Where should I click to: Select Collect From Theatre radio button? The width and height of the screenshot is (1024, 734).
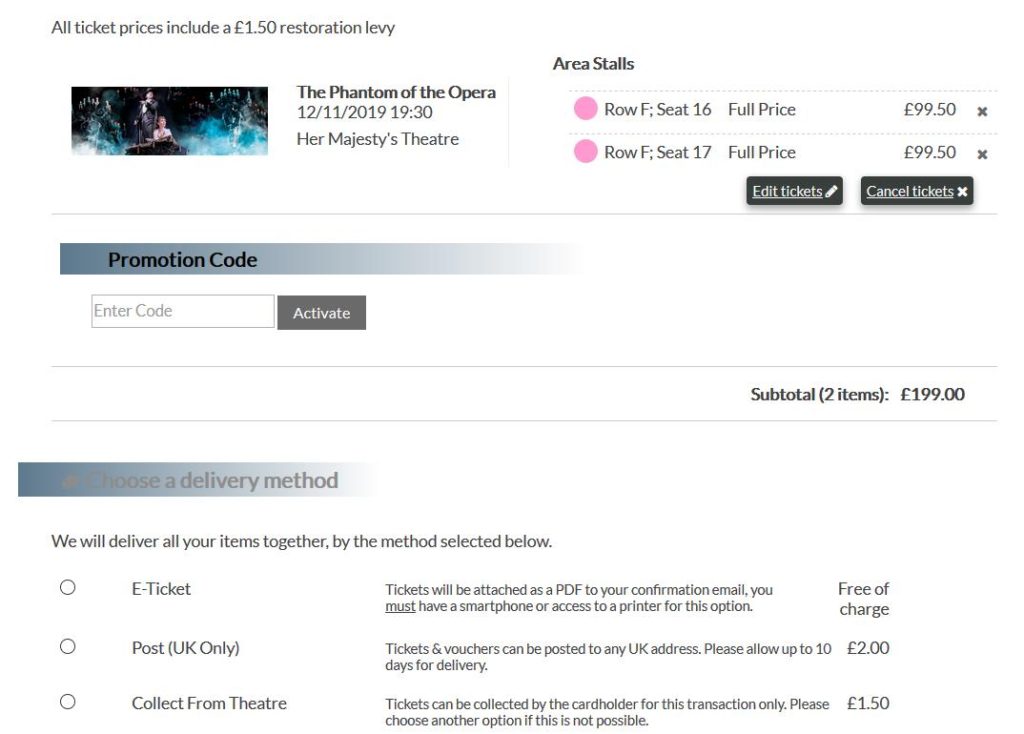(68, 702)
